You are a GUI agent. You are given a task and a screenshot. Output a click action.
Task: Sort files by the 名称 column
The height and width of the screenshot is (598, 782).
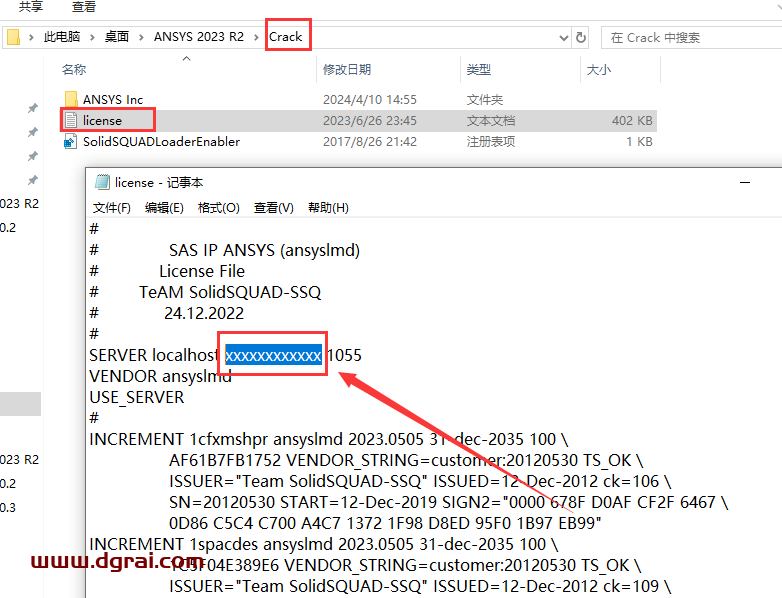click(74, 70)
